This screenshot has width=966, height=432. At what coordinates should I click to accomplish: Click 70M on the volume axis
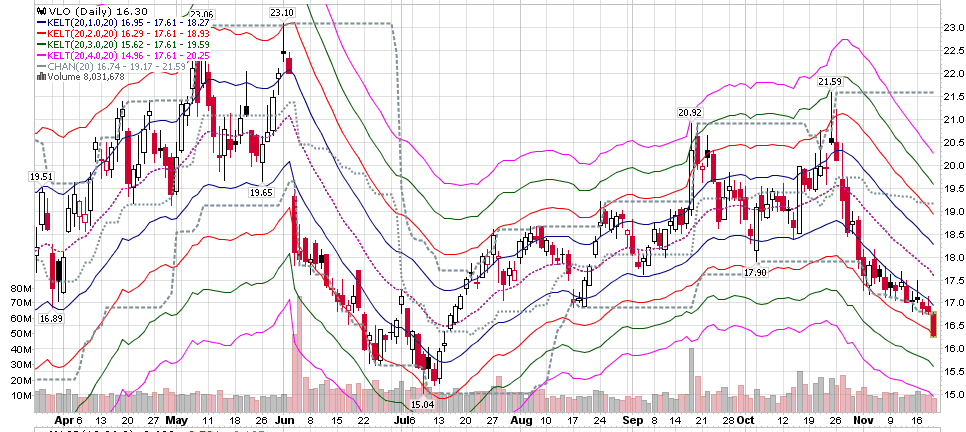point(20,303)
